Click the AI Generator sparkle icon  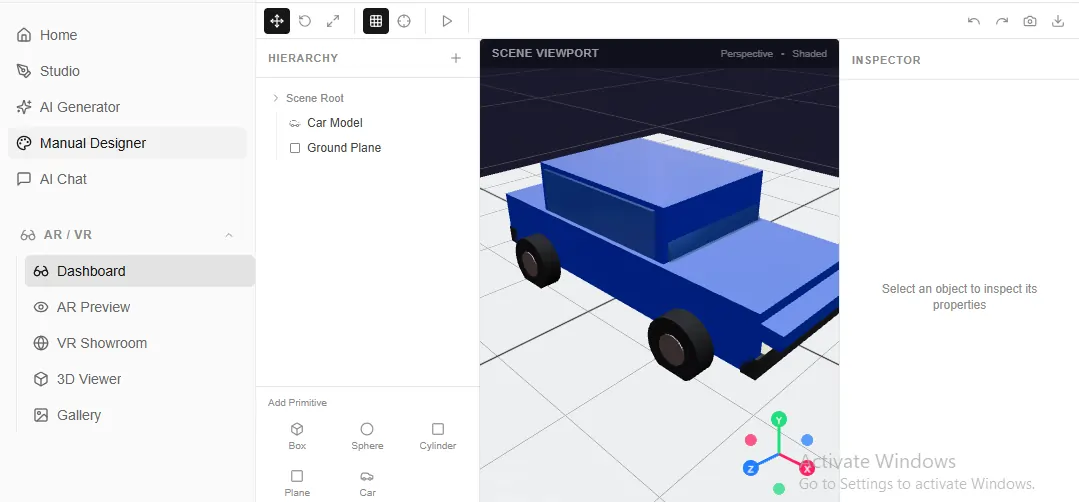(24, 107)
